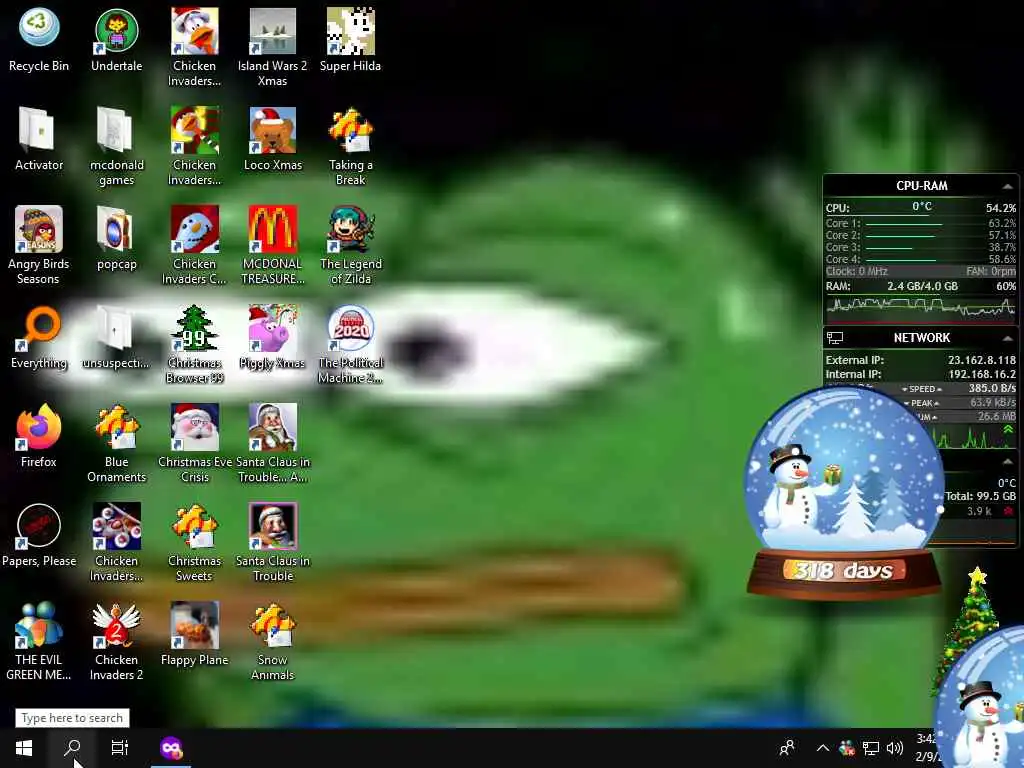
Task: Launch The Legend of Zilda
Action: (x=350, y=246)
